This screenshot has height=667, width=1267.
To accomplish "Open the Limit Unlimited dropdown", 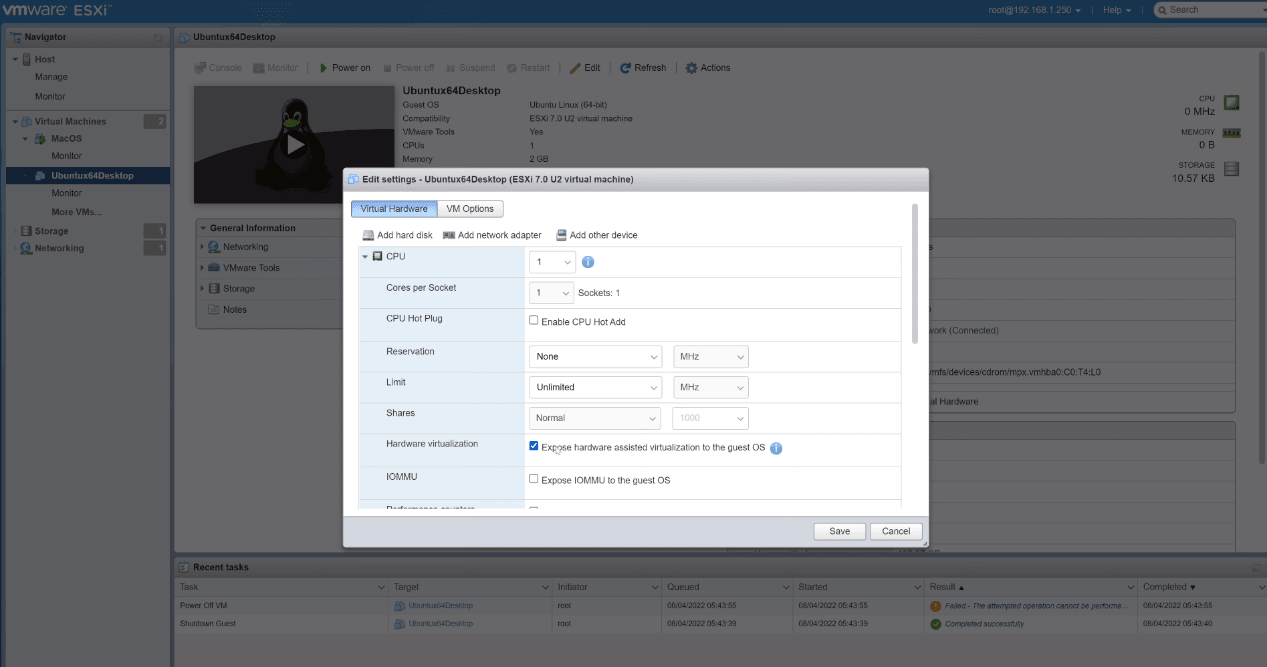I will click(x=595, y=387).
